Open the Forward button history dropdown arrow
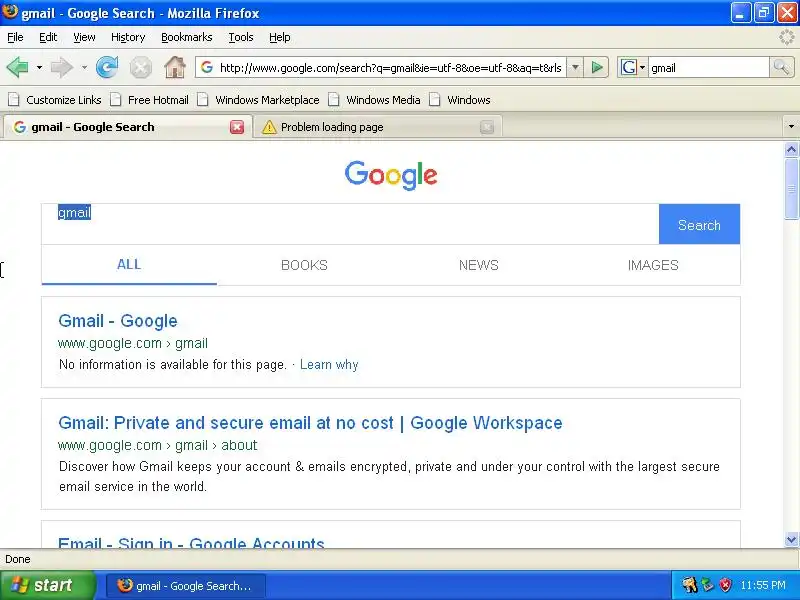The image size is (800, 600). pos(84,67)
